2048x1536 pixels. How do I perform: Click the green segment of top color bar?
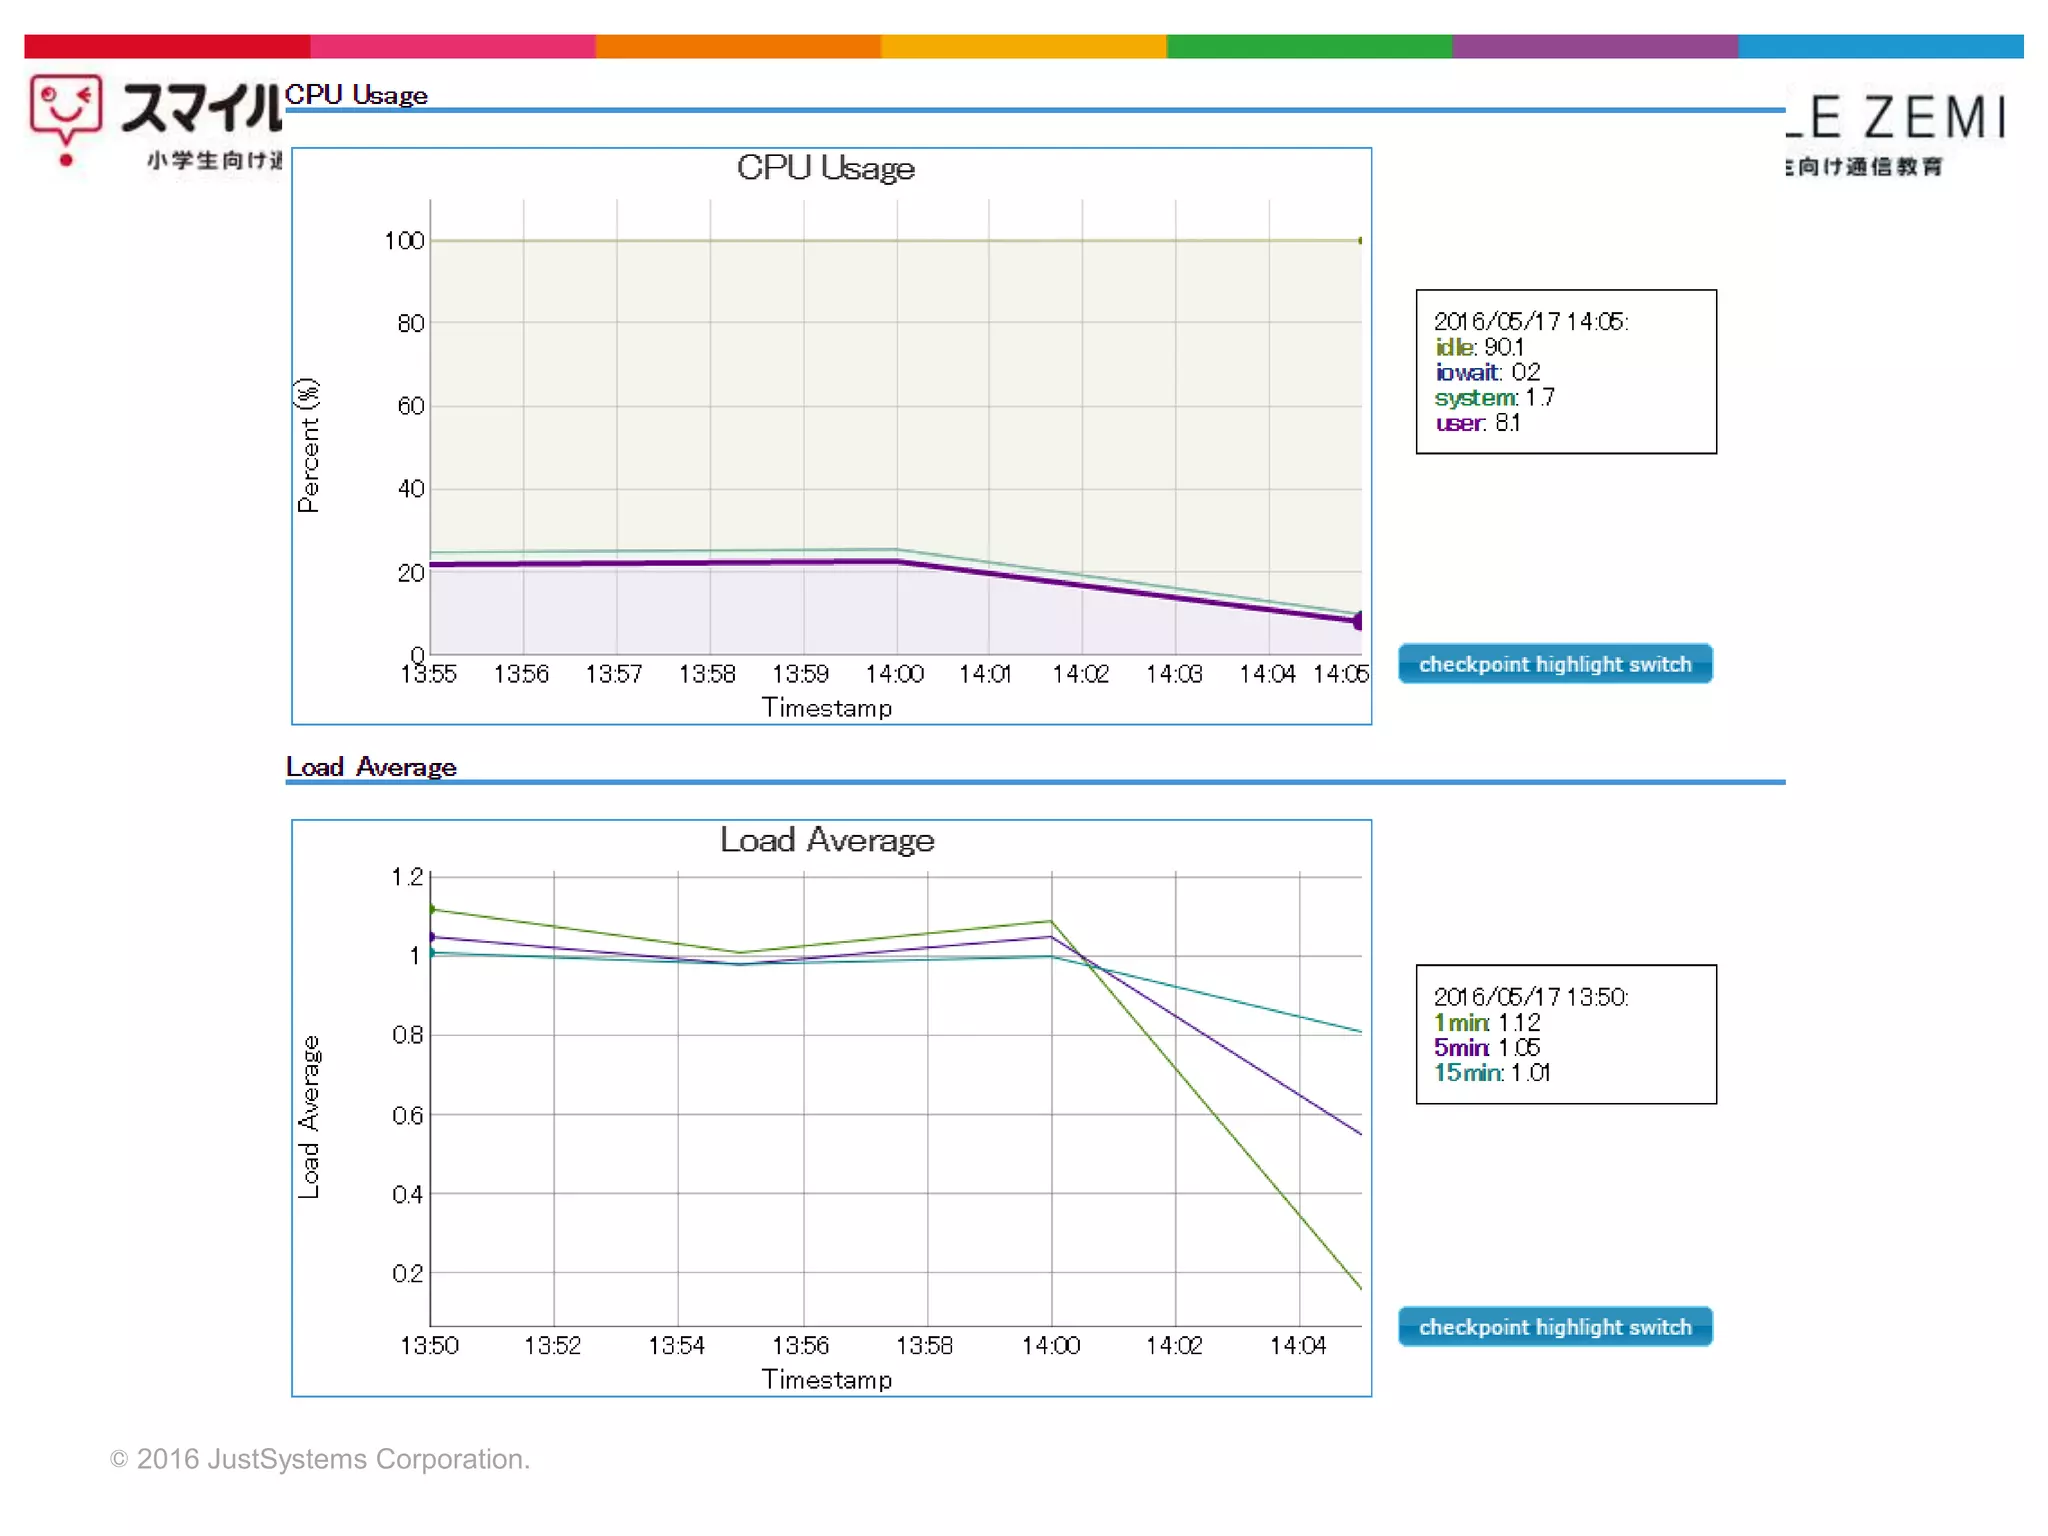(x=1308, y=46)
